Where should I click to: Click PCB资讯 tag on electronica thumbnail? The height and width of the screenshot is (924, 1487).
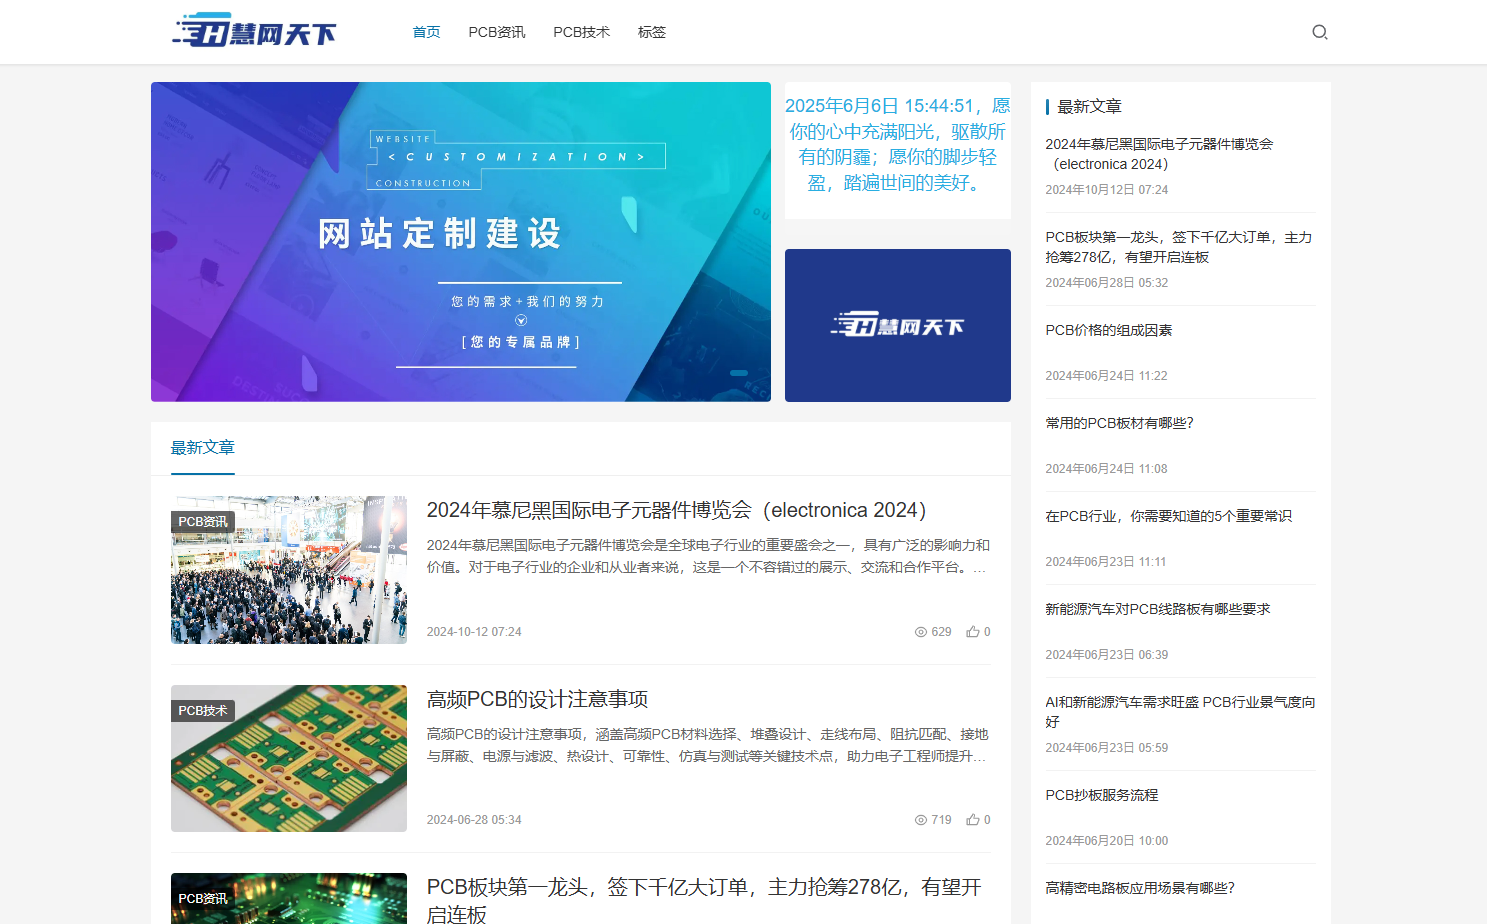click(203, 522)
